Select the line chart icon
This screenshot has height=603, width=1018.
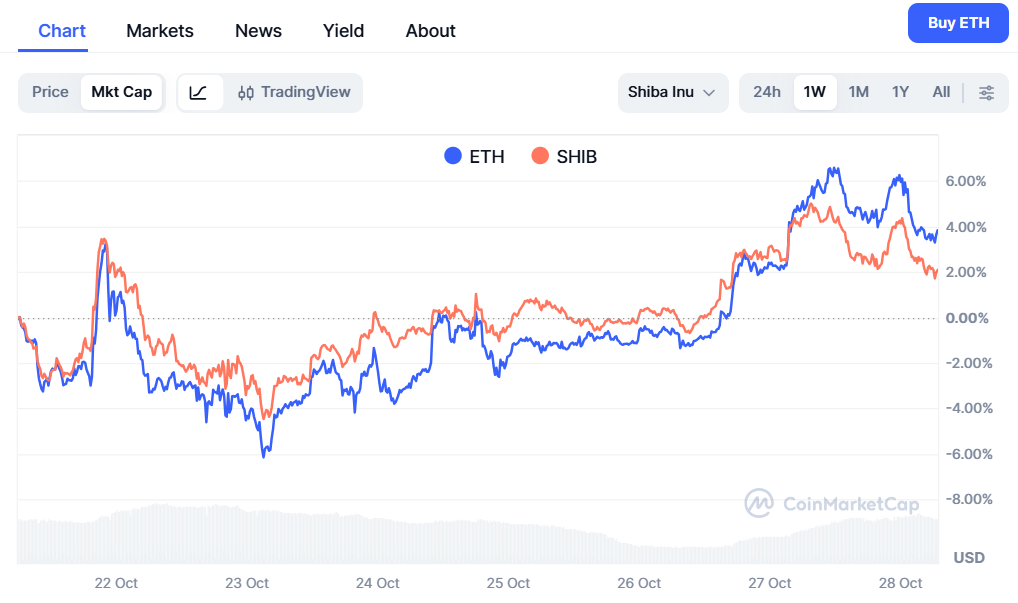(x=197, y=91)
